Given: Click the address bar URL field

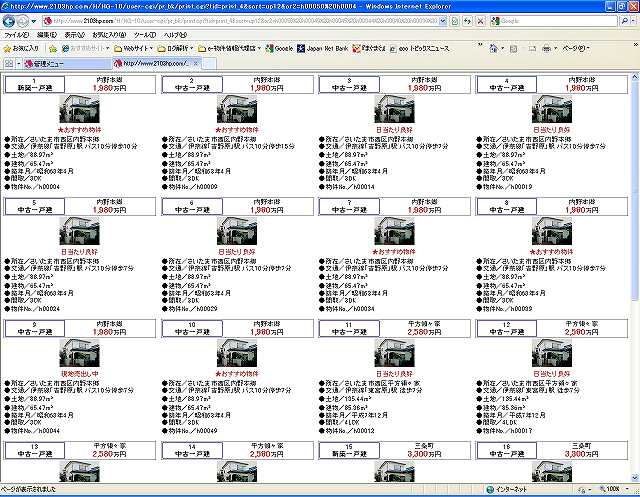Looking at the screenshot, I should point(241,21).
